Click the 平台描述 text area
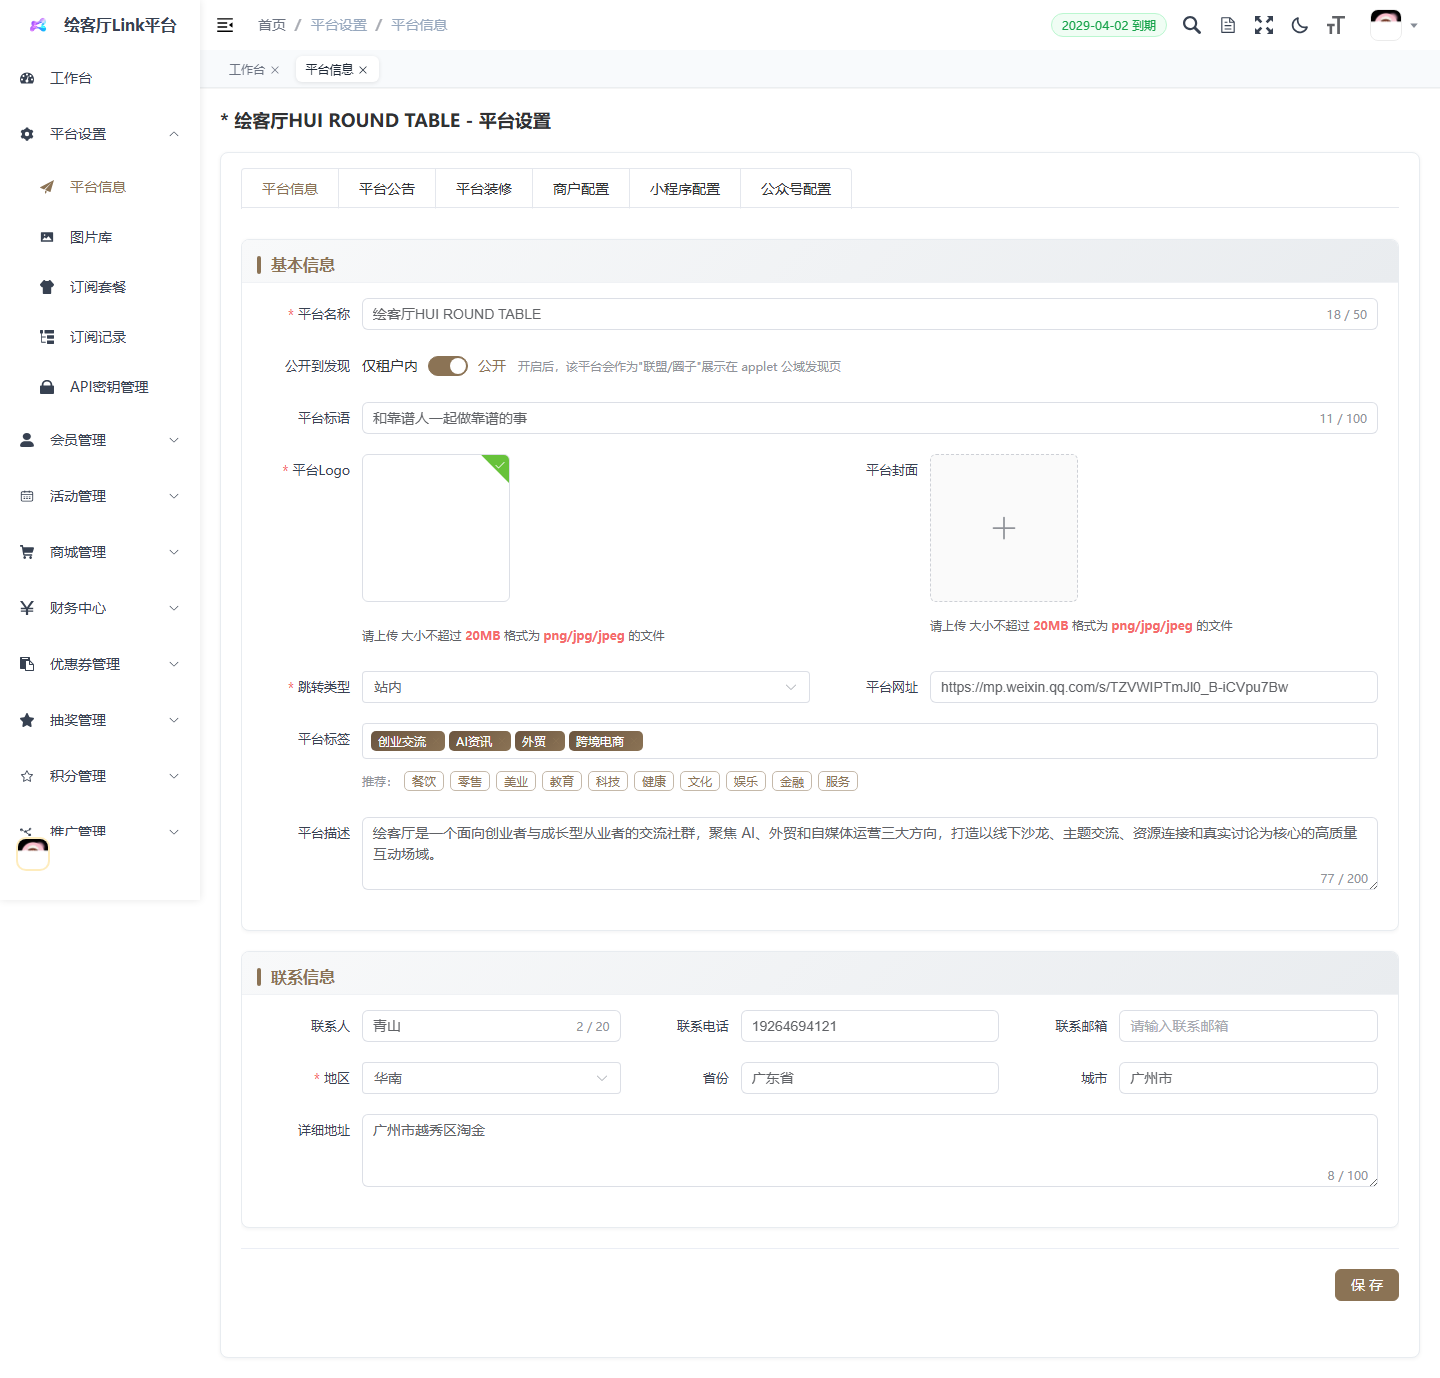Viewport: 1440px width, 1378px height. (x=870, y=853)
